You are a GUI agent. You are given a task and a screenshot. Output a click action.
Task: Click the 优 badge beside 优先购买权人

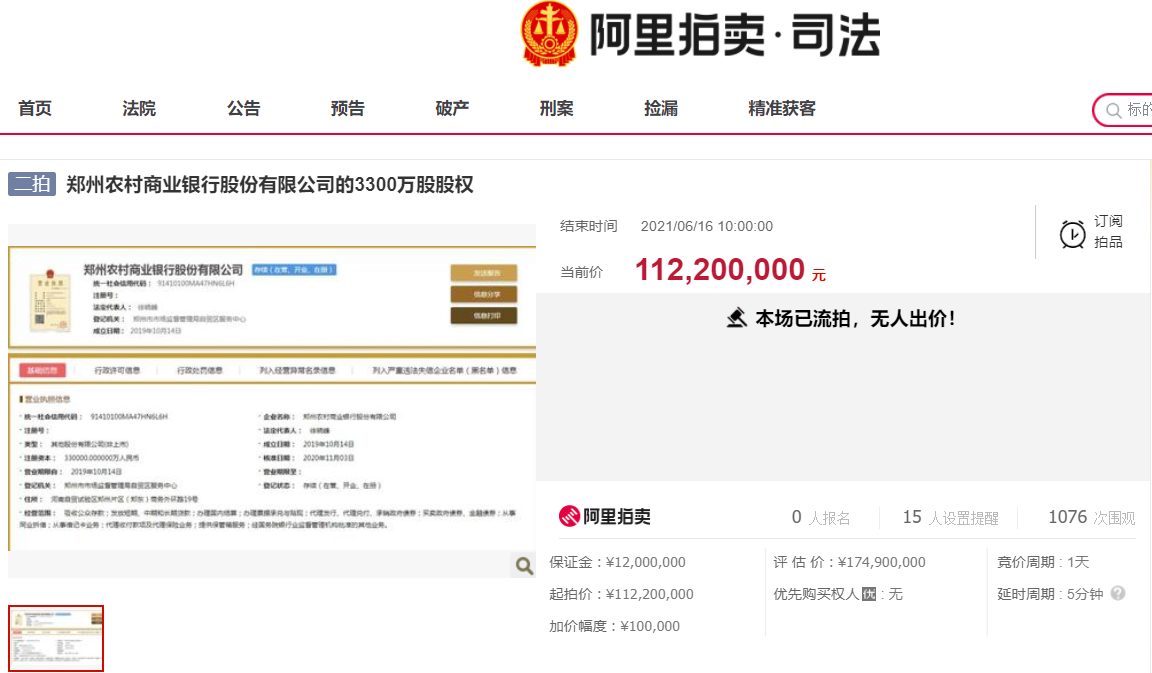(x=868, y=593)
